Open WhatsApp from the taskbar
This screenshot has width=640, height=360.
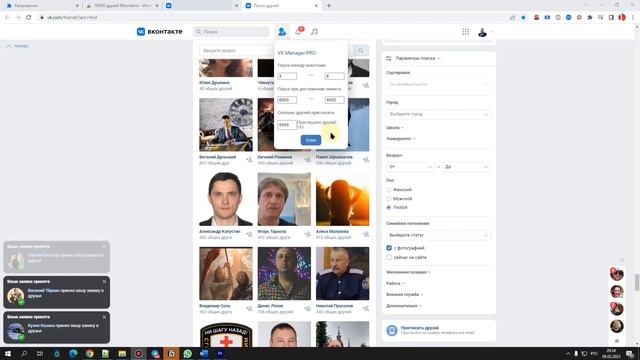tap(187, 353)
